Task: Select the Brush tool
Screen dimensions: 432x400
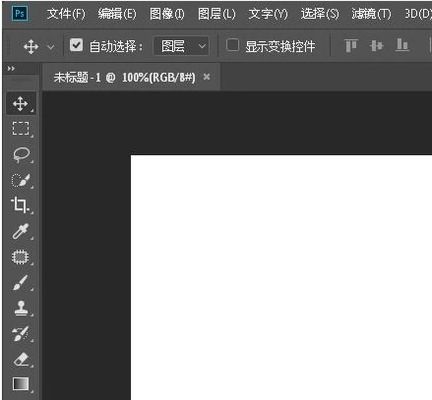Action: click(x=21, y=283)
